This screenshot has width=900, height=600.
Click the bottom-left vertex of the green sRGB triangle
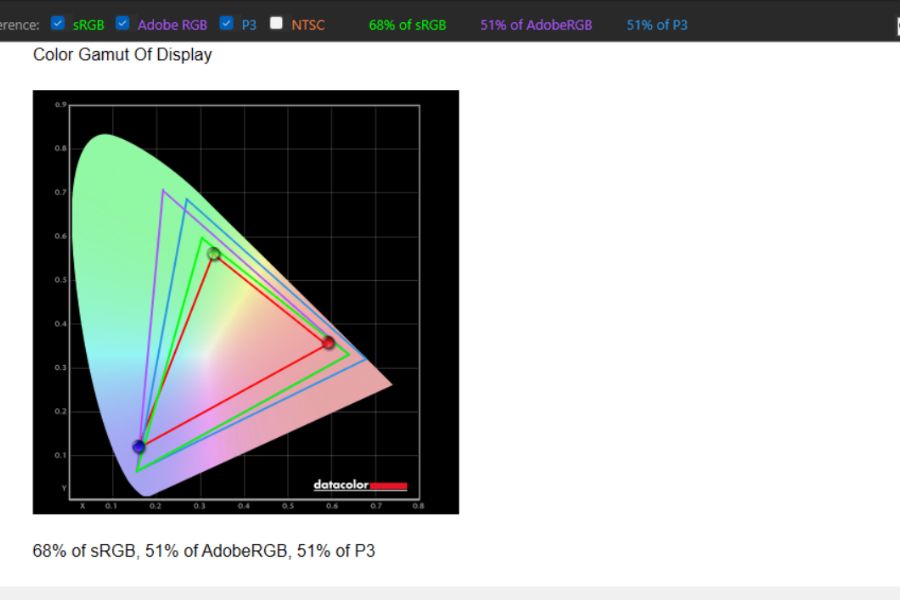coord(138,469)
